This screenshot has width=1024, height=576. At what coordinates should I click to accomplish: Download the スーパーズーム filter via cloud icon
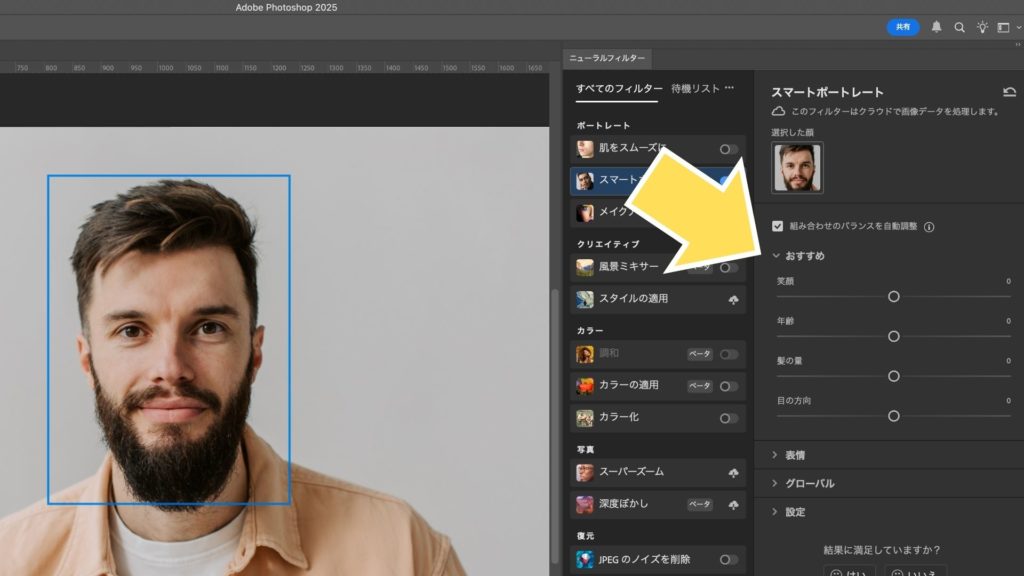[x=733, y=472]
